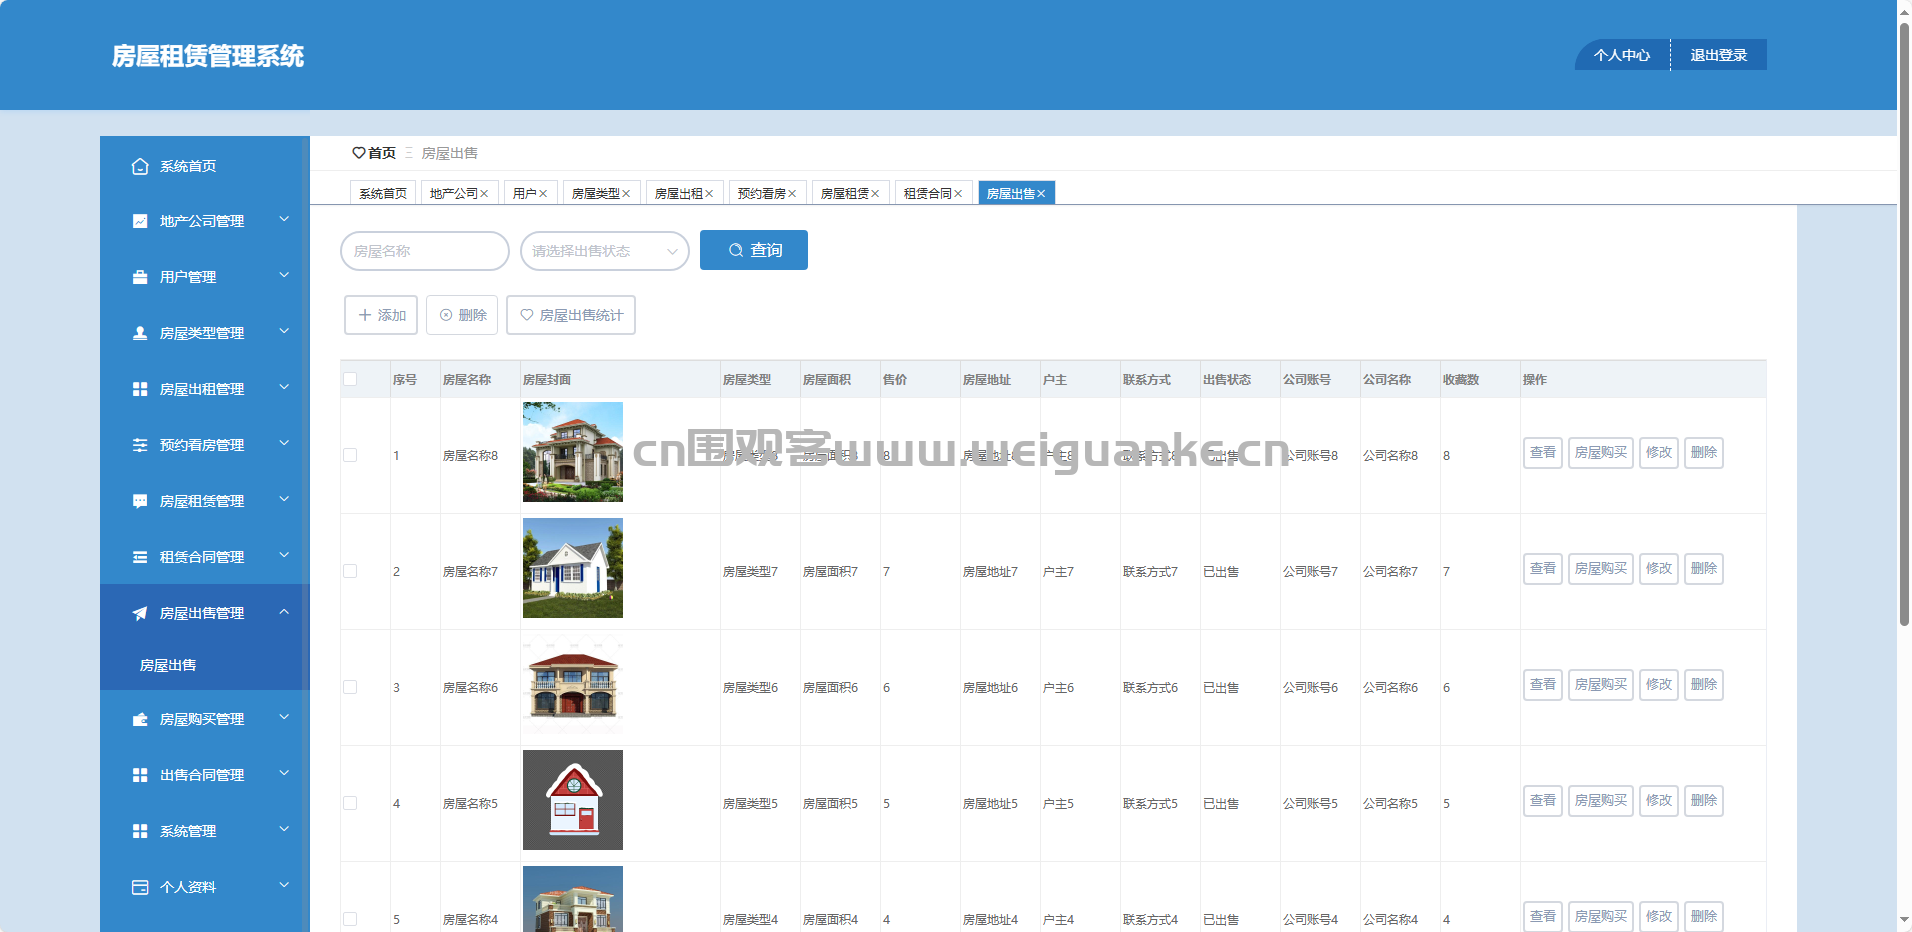Click the plus icon in the 添加 button

pyautogui.click(x=365, y=315)
